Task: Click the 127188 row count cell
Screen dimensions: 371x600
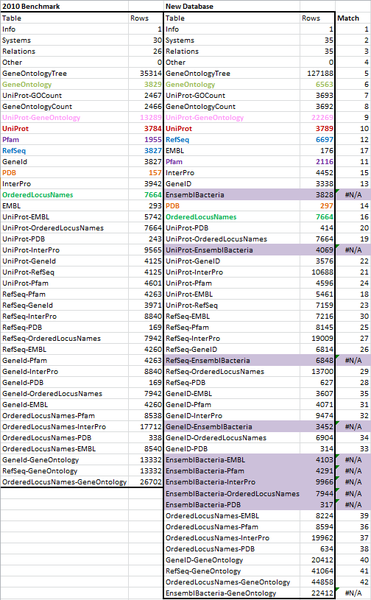Action: 317,73
